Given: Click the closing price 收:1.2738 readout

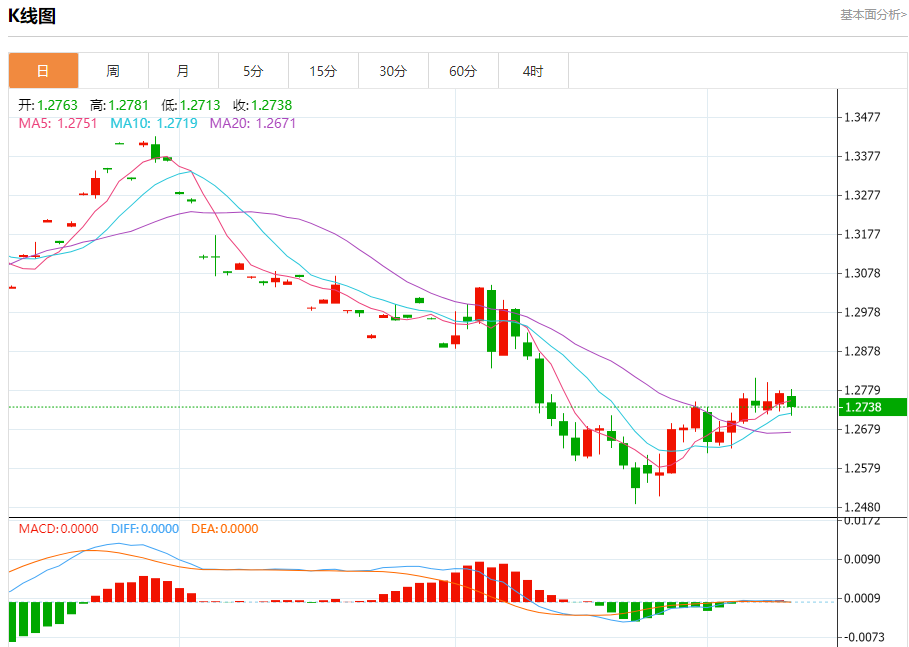Looking at the screenshot, I should coord(263,105).
